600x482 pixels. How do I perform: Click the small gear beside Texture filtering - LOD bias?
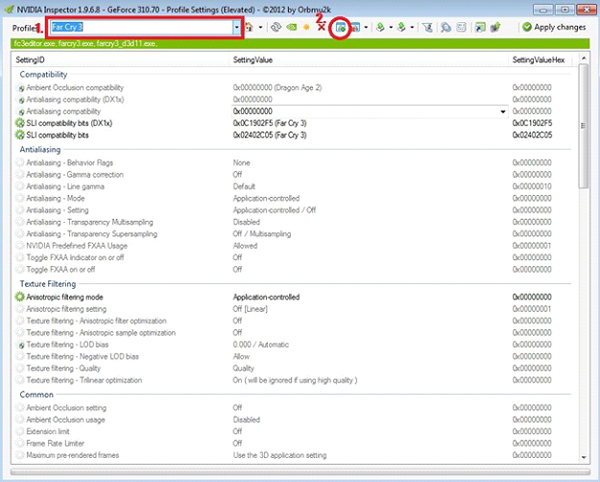tap(21, 345)
